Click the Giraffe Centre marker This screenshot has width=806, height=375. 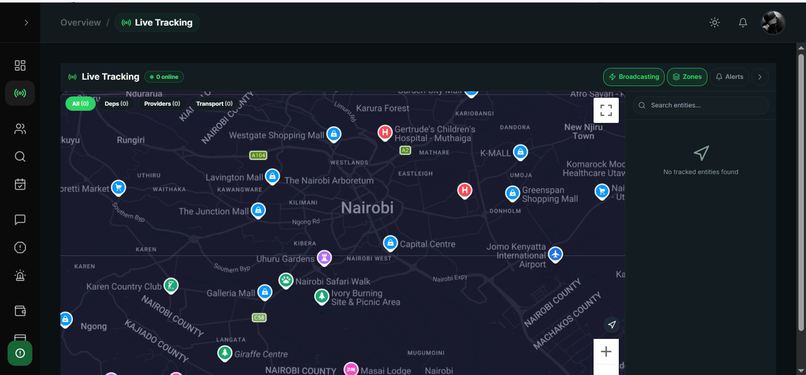tap(224, 353)
